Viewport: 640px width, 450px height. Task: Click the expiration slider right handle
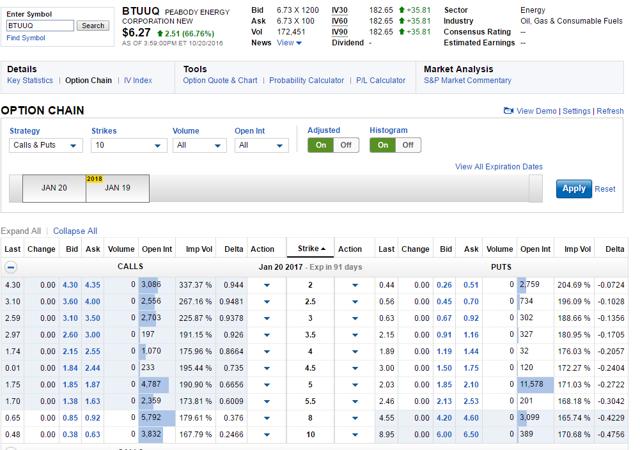[x=536, y=188]
